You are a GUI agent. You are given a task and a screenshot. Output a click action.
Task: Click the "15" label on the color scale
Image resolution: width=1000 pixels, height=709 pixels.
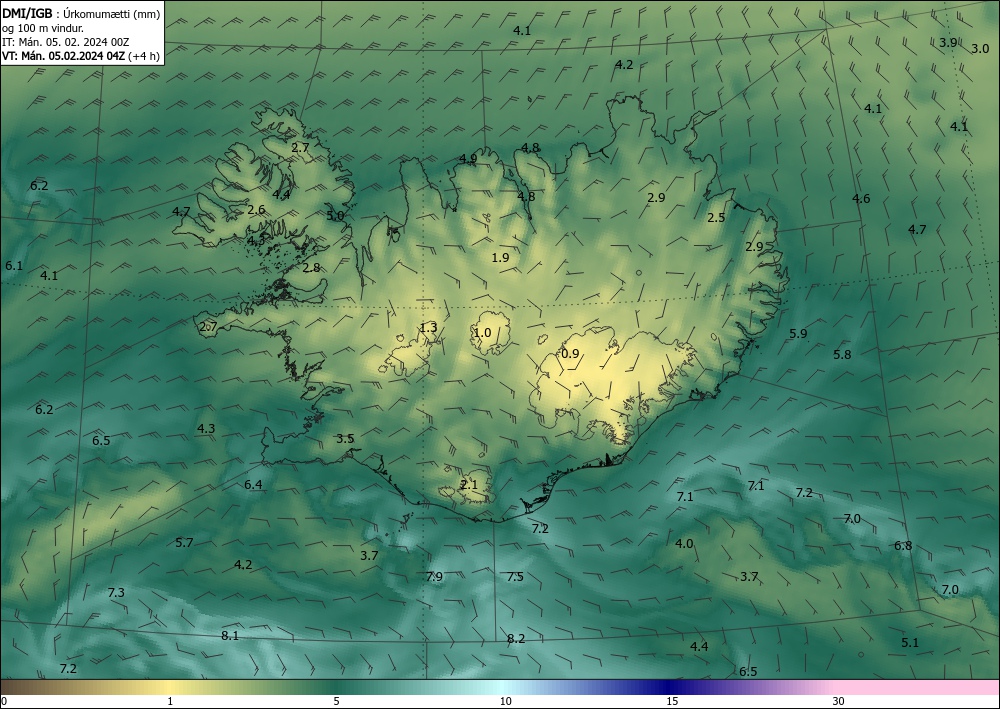coord(672,701)
